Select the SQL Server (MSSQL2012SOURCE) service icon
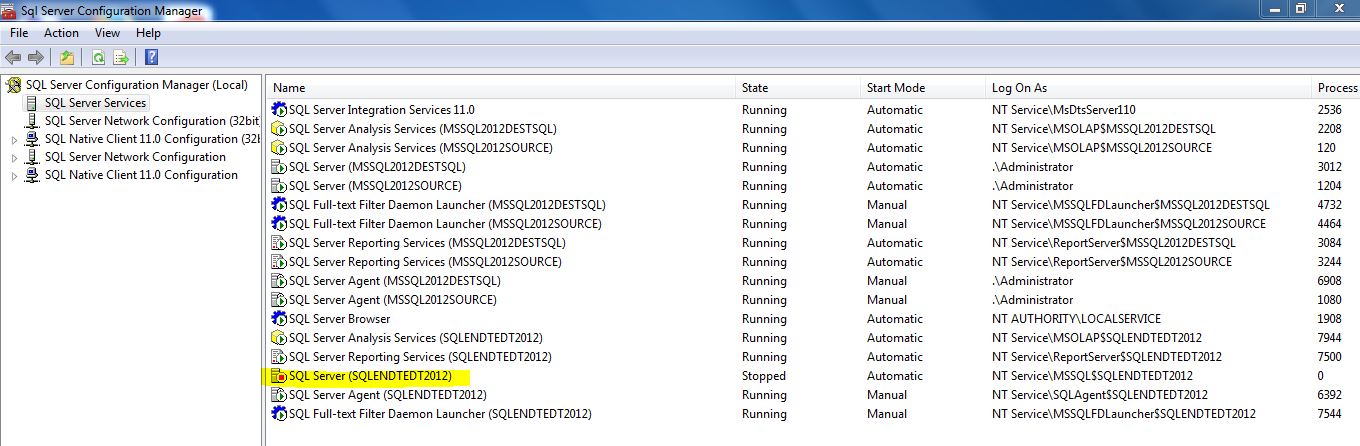This screenshot has width=1360, height=446. (x=279, y=186)
